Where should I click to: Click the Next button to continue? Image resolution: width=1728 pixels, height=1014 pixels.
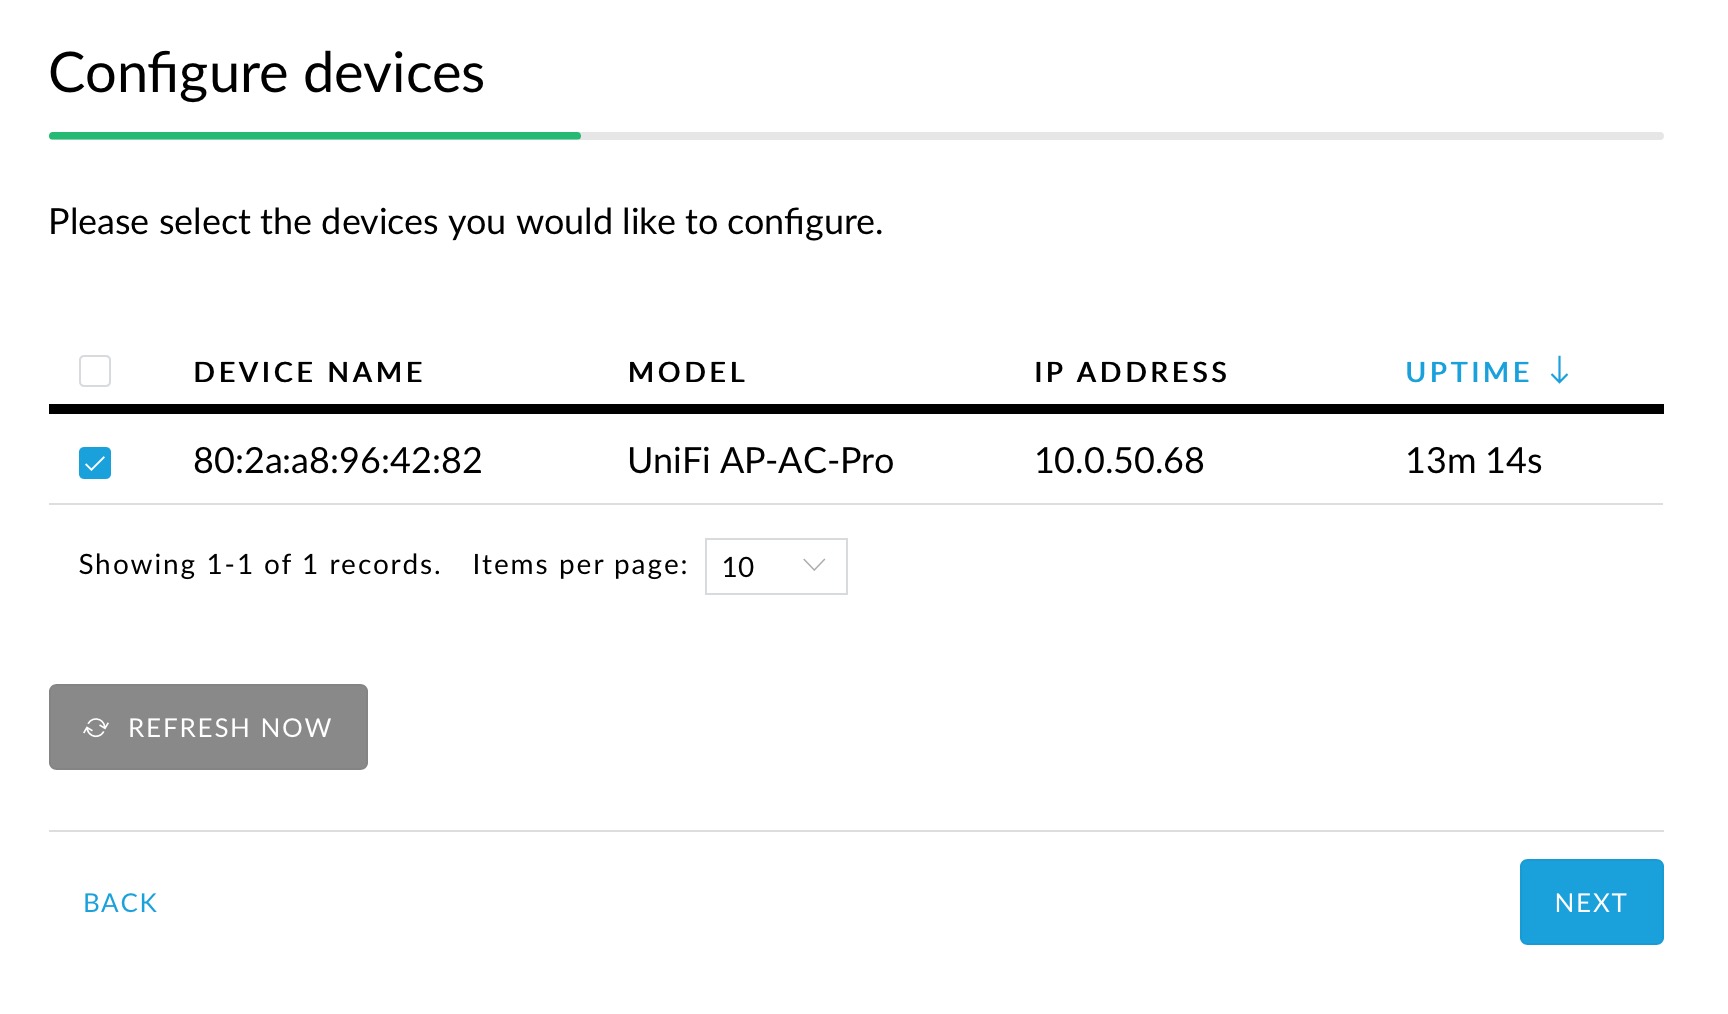[1590, 902]
